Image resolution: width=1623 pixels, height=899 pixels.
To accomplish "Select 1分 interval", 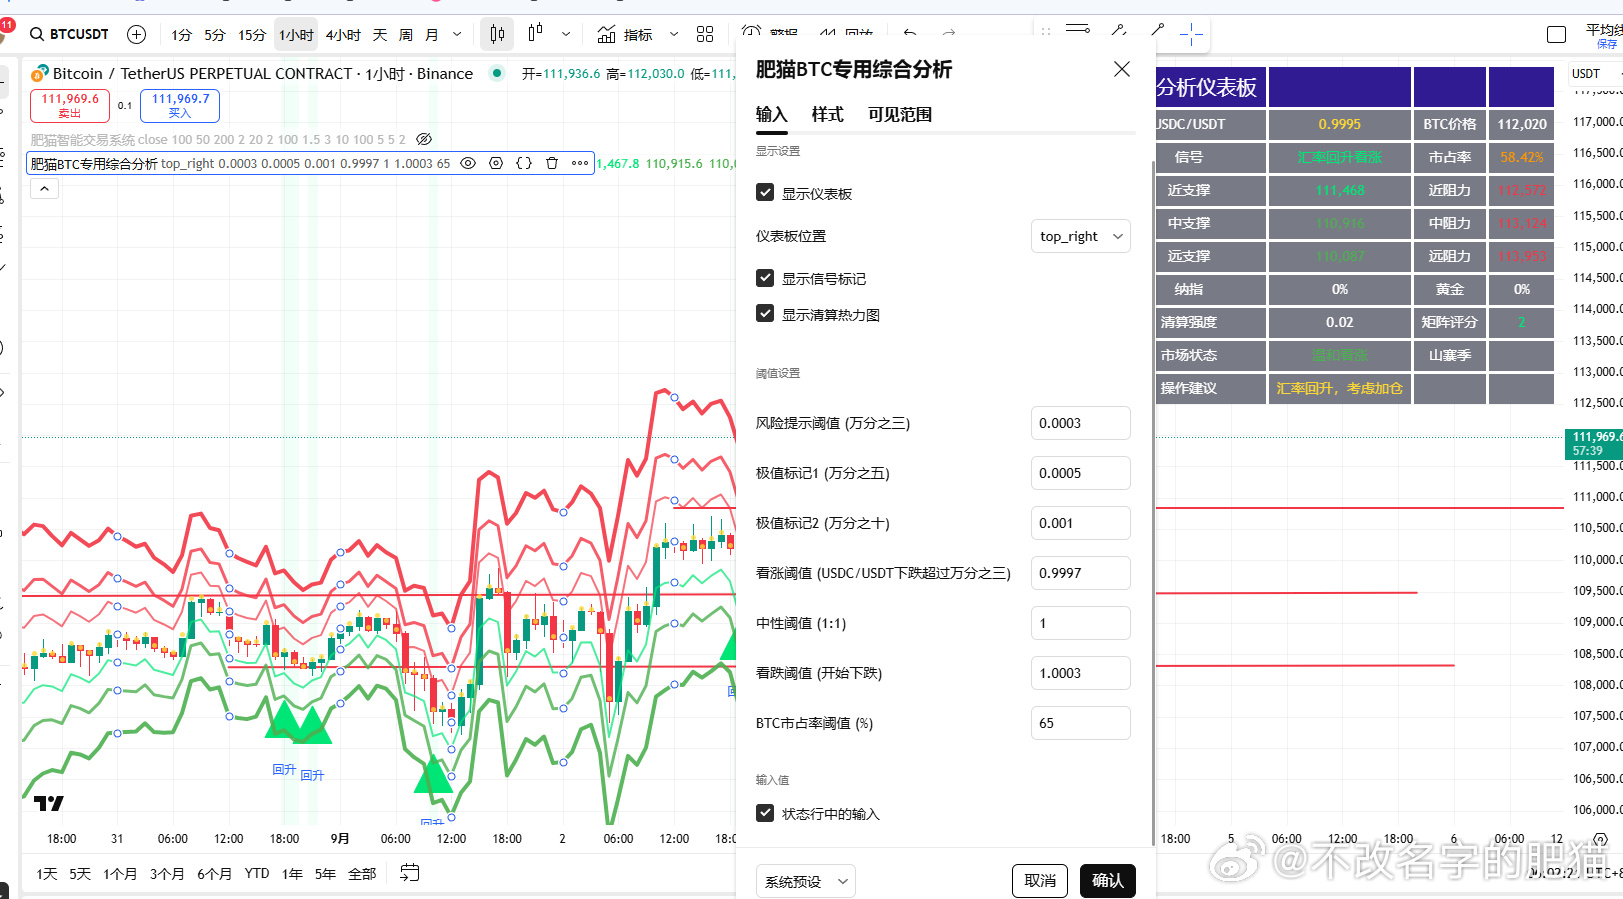I will click(x=181, y=35).
